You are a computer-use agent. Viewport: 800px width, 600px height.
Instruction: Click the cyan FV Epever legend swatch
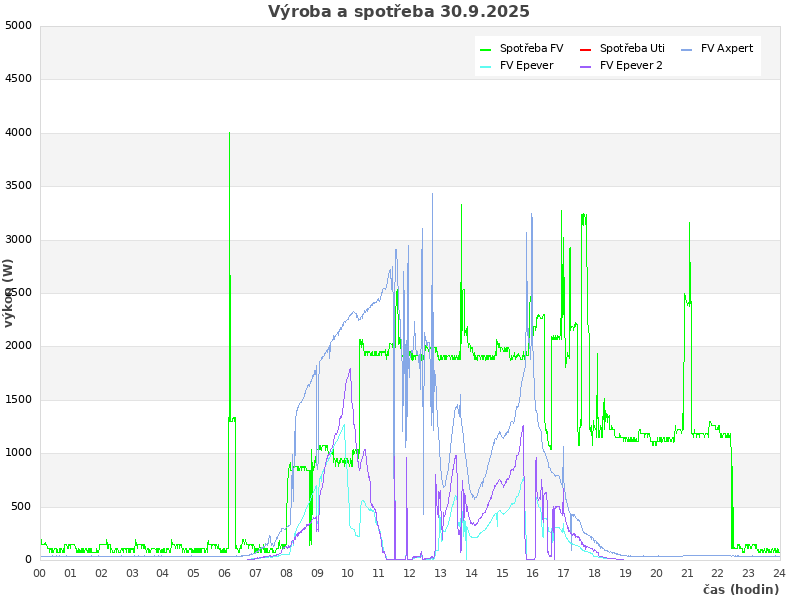(486, 66)
